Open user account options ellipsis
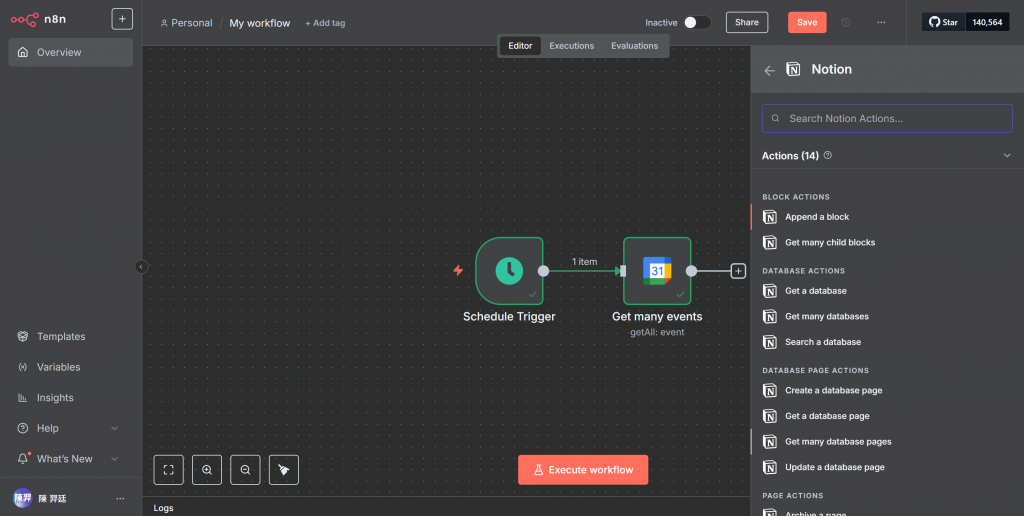The width and height of the screenshot is (1024, 516). (120, 498)
